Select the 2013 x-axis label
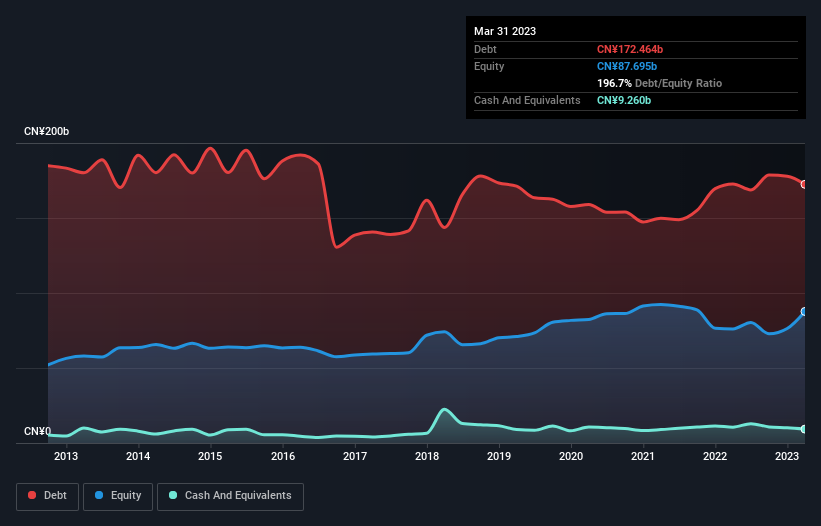This screenshot has height=526, width=821. (66, 456)
